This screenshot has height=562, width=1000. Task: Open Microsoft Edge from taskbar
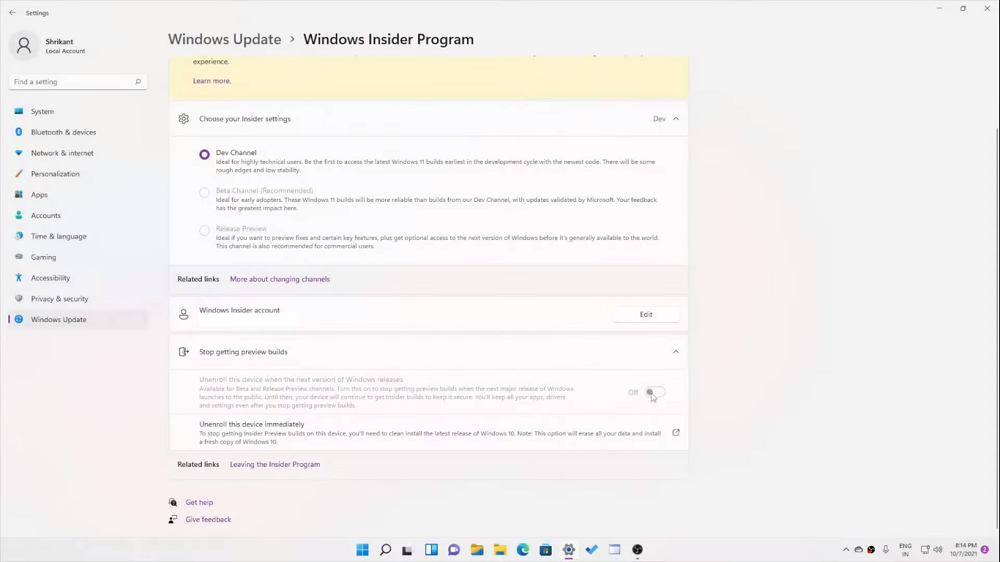523,550
